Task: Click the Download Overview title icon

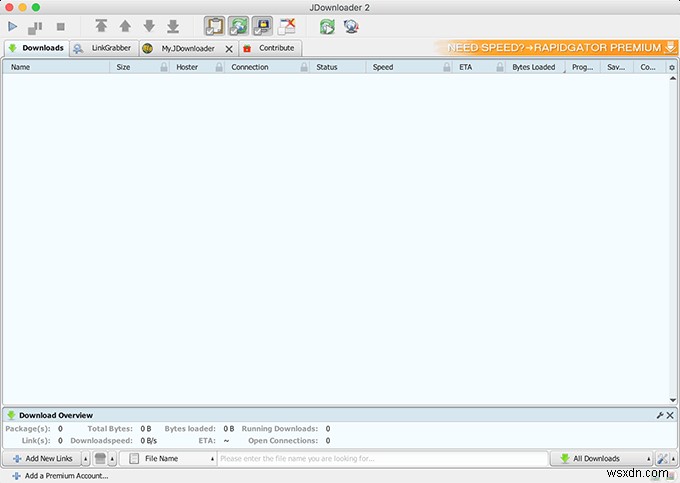Action: tap(11, 415)
